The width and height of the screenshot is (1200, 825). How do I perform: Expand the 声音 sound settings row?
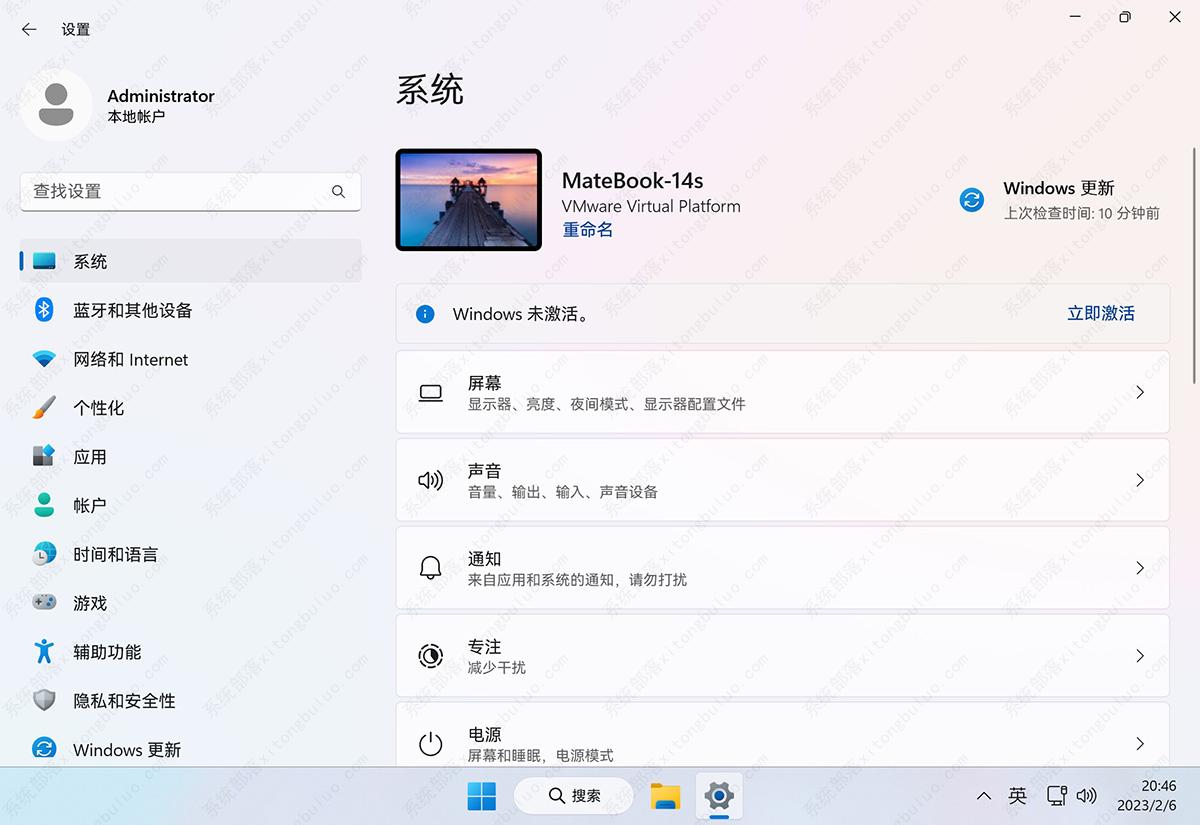[x=782, y=481]
